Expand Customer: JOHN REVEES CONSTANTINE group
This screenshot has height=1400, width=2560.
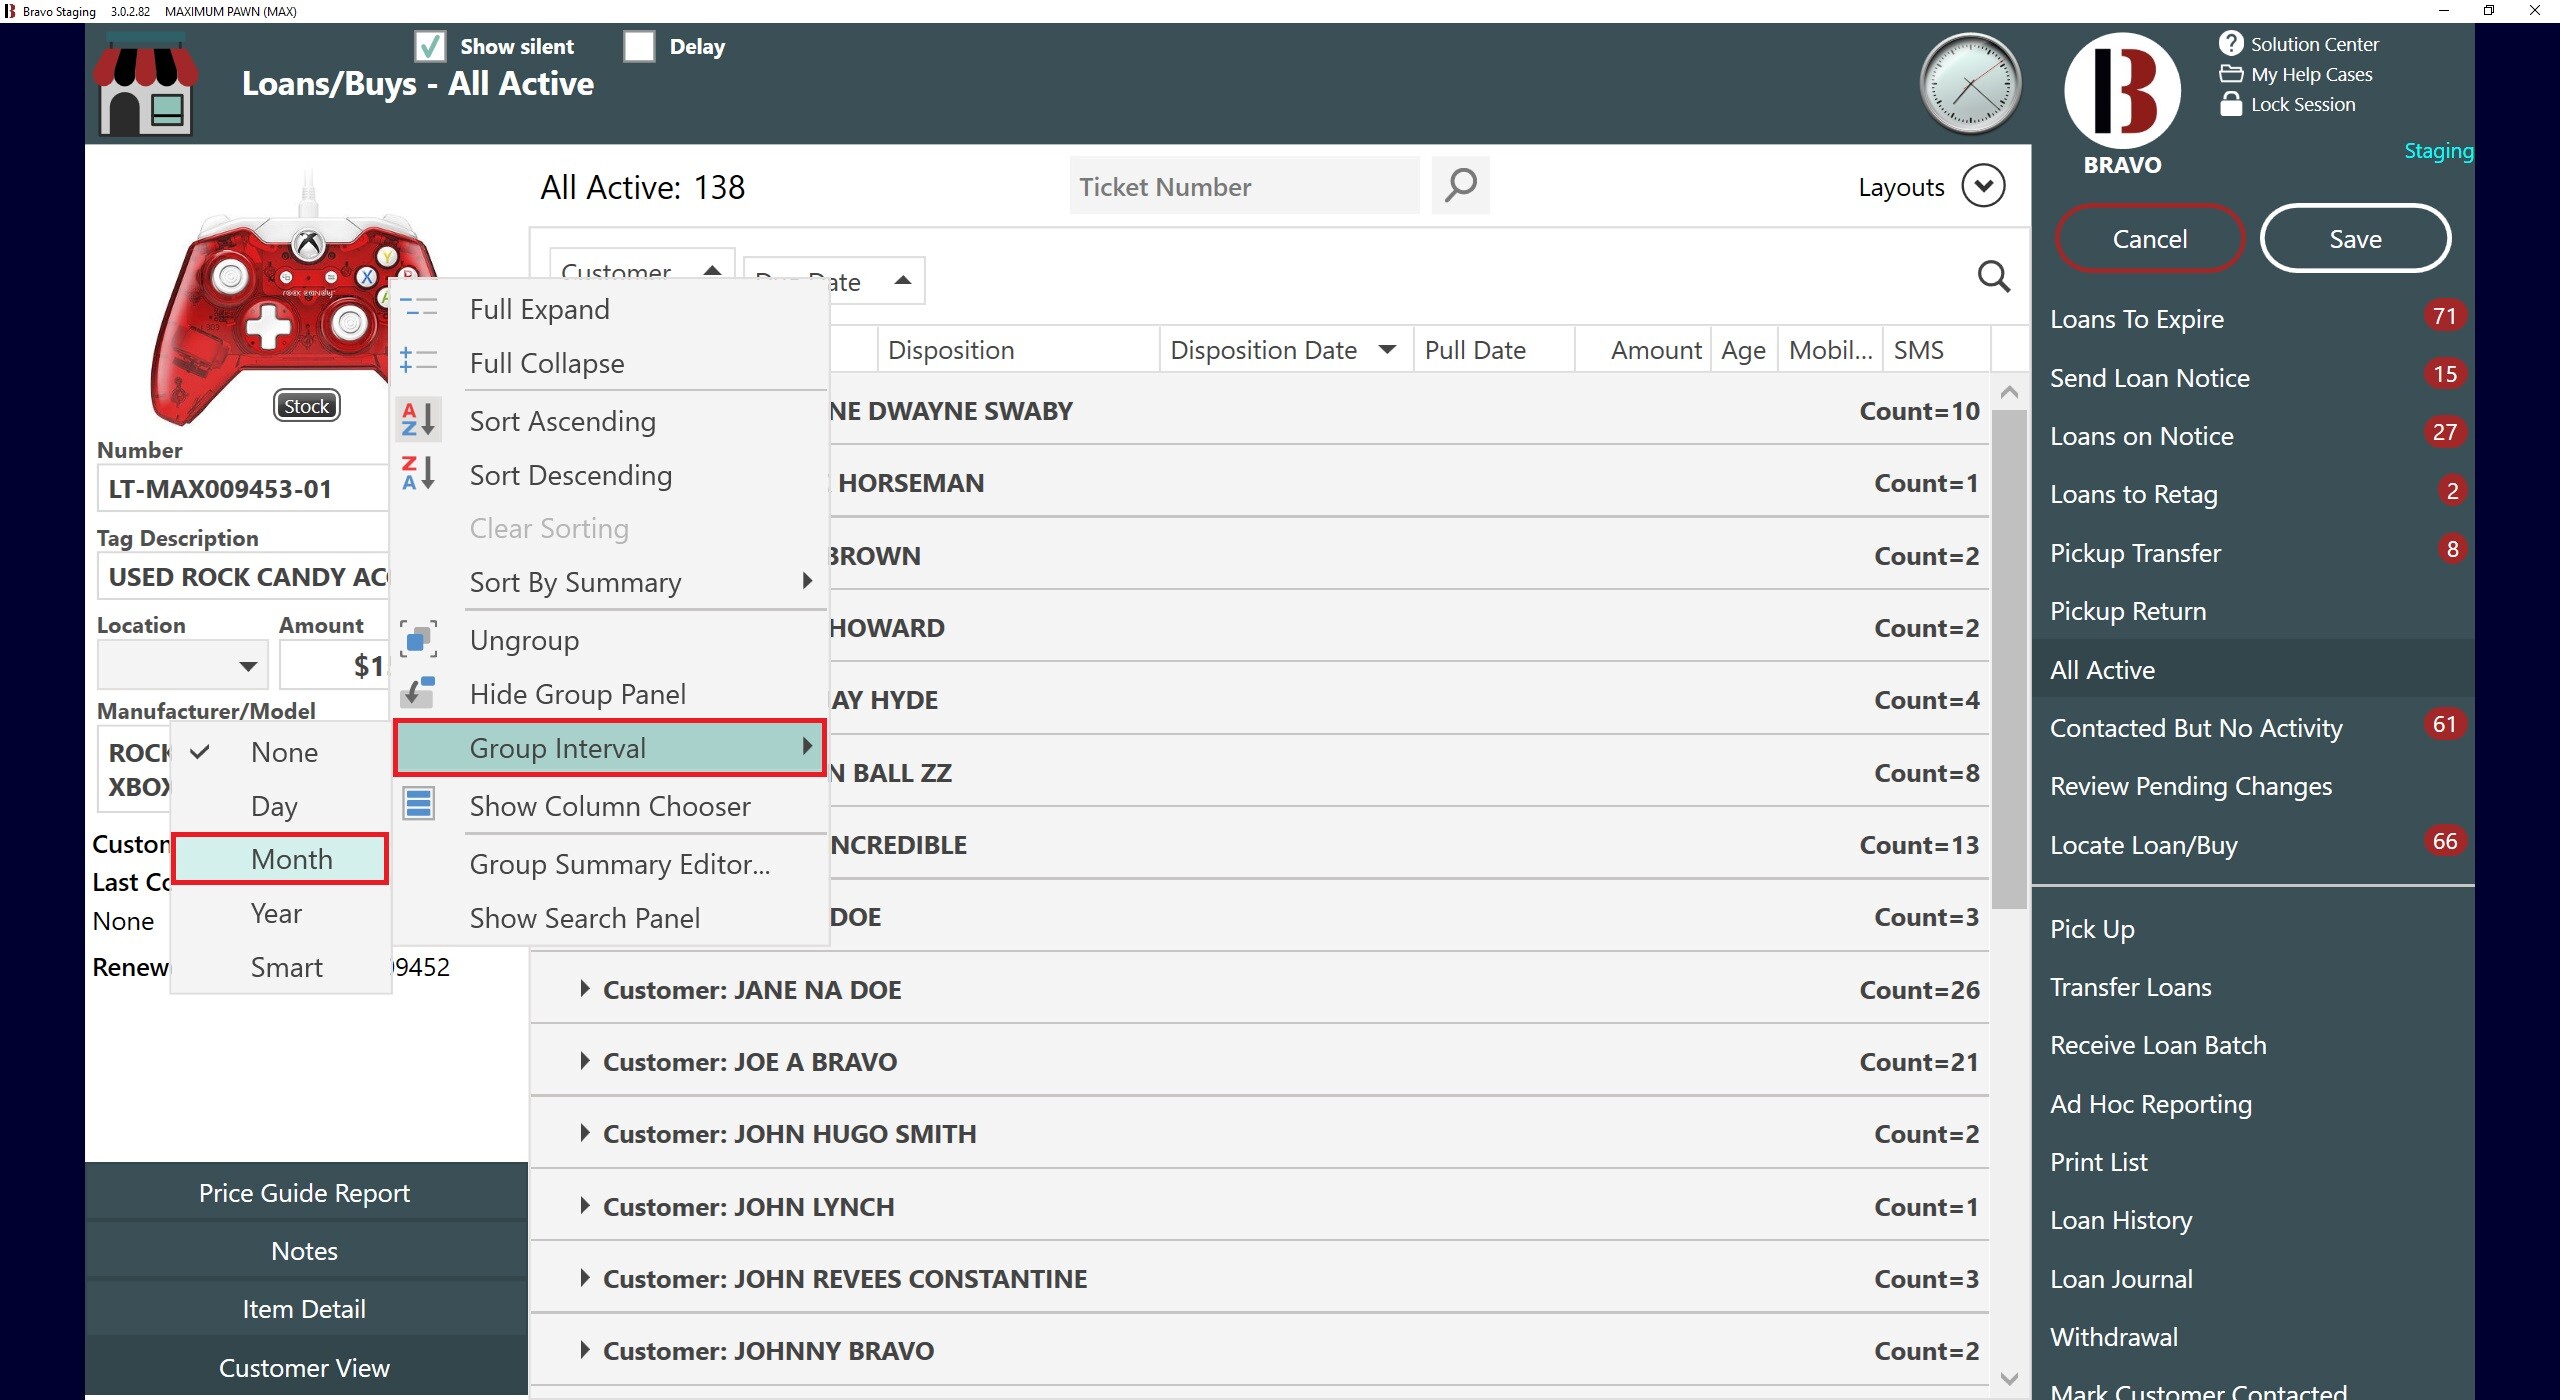[585, 1278]
